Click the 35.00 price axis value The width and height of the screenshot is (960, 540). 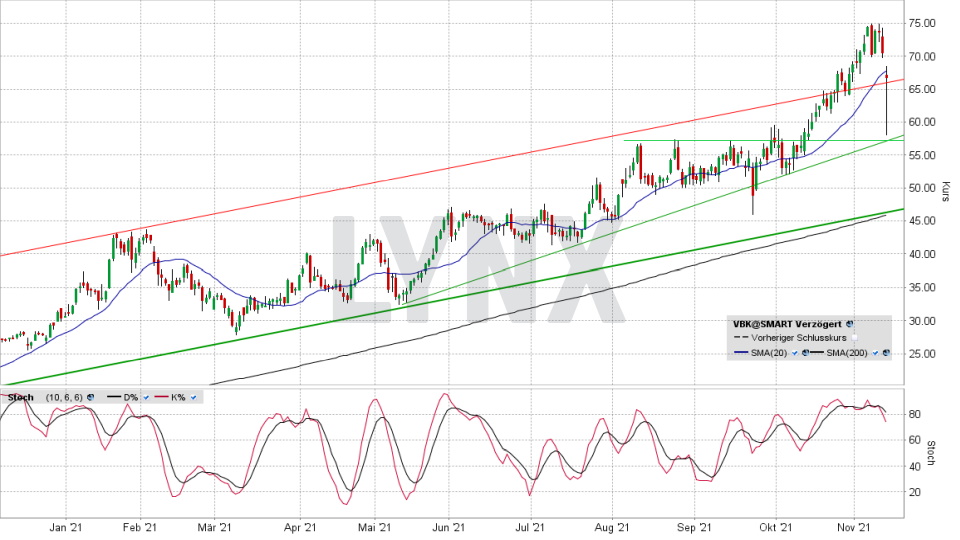pyautogui.click(x=923, y=287)
